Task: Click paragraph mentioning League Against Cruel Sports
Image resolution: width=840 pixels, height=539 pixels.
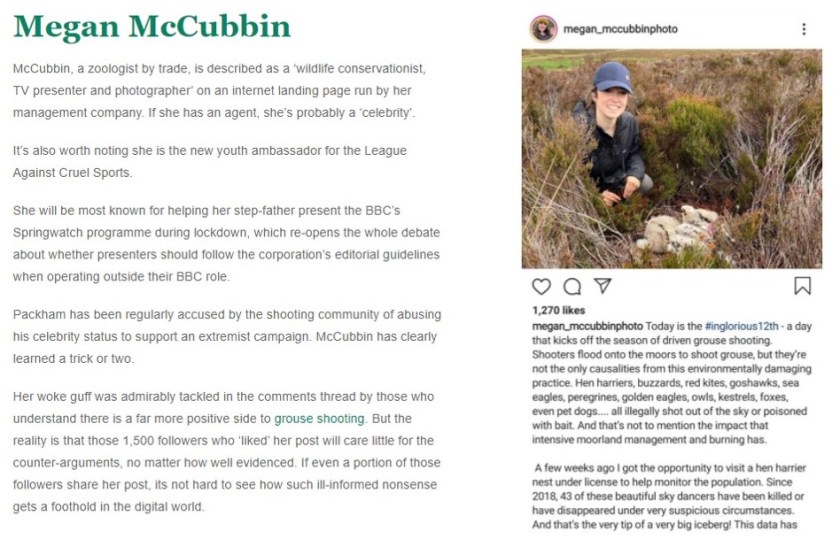Action: (210, 161)
